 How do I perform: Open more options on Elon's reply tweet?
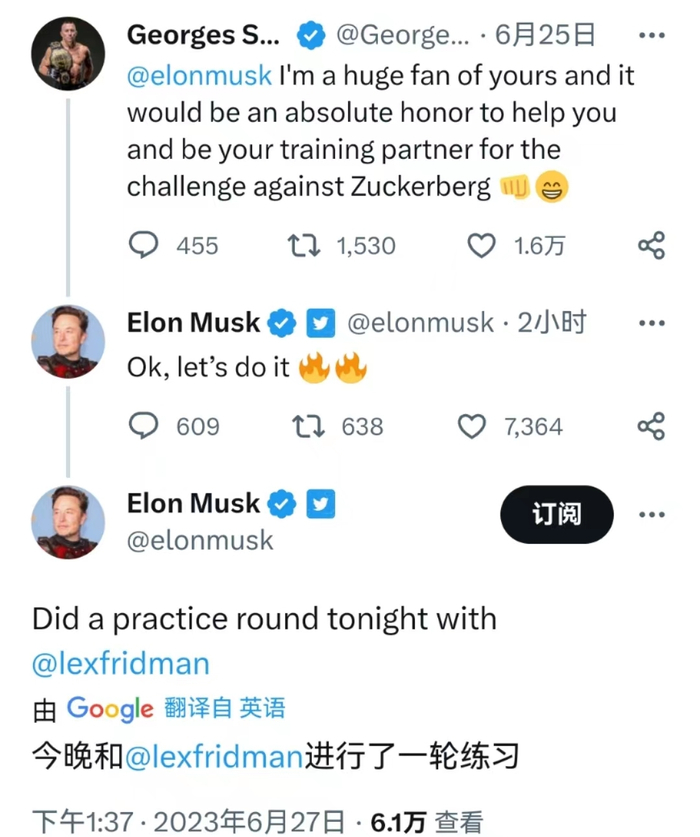tap(651, 323)
